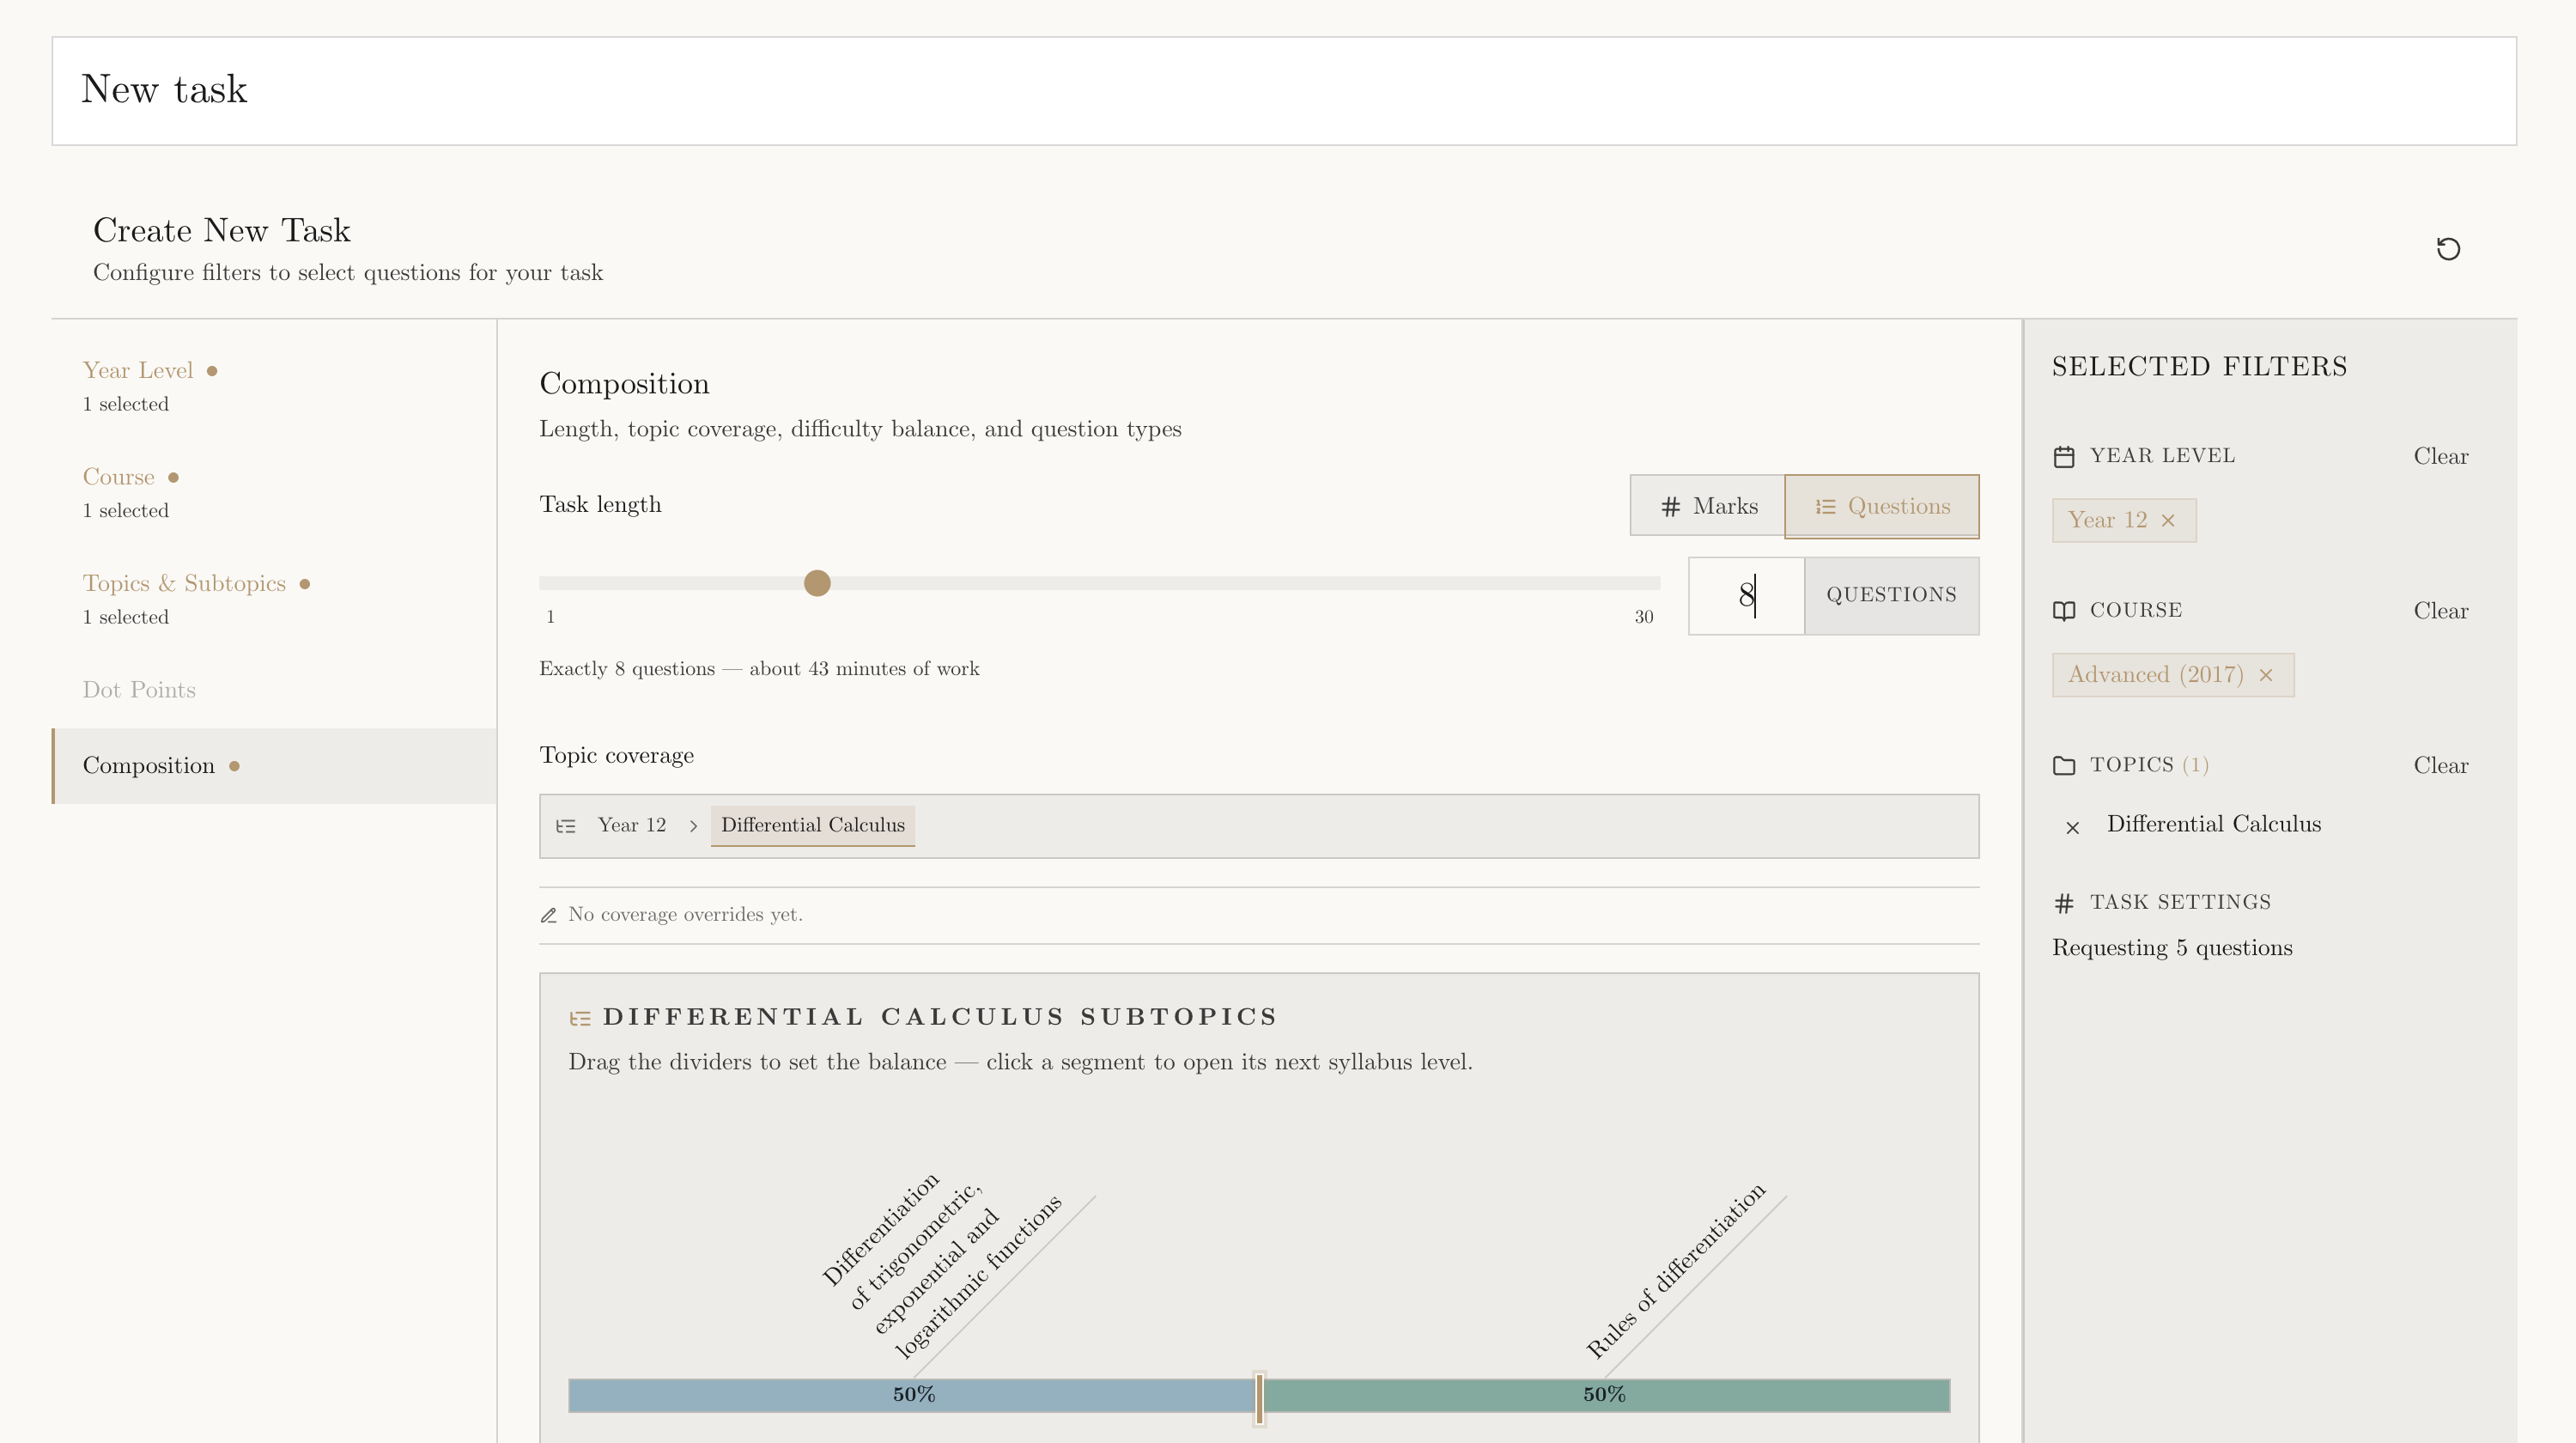Viewport: 2576px width, 1443px height.
Task: Focus the questions count input field
Action: [1746, 596]
